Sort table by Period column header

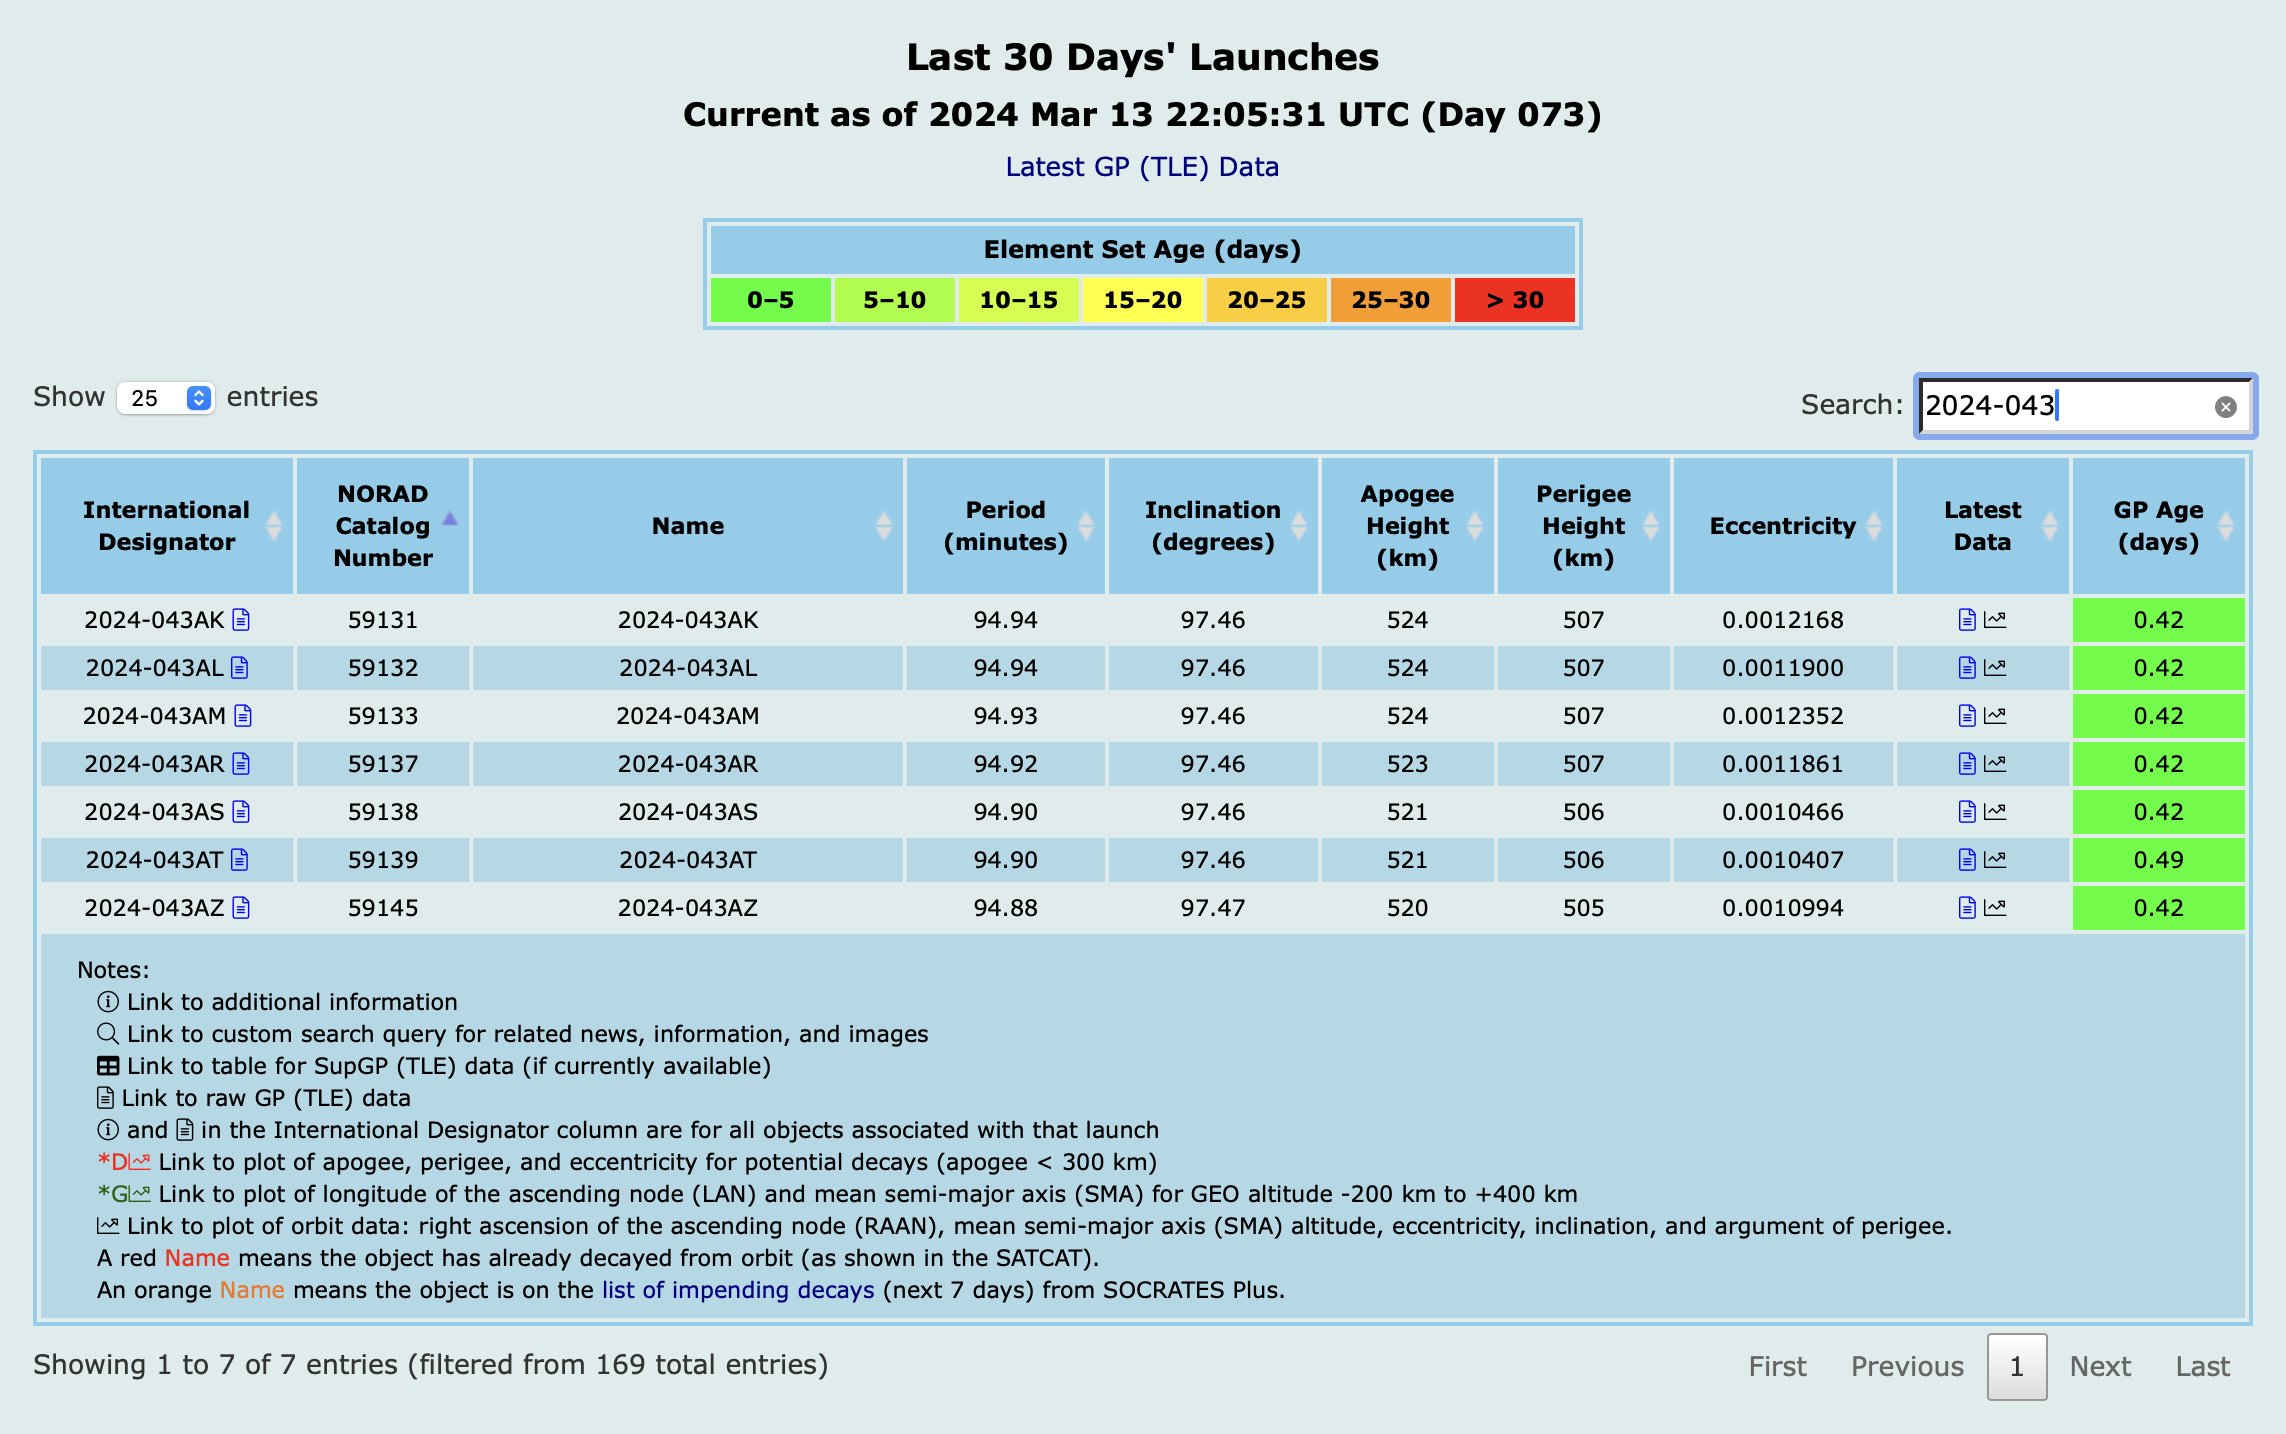pyautogui.click(x=1005, y=526)
